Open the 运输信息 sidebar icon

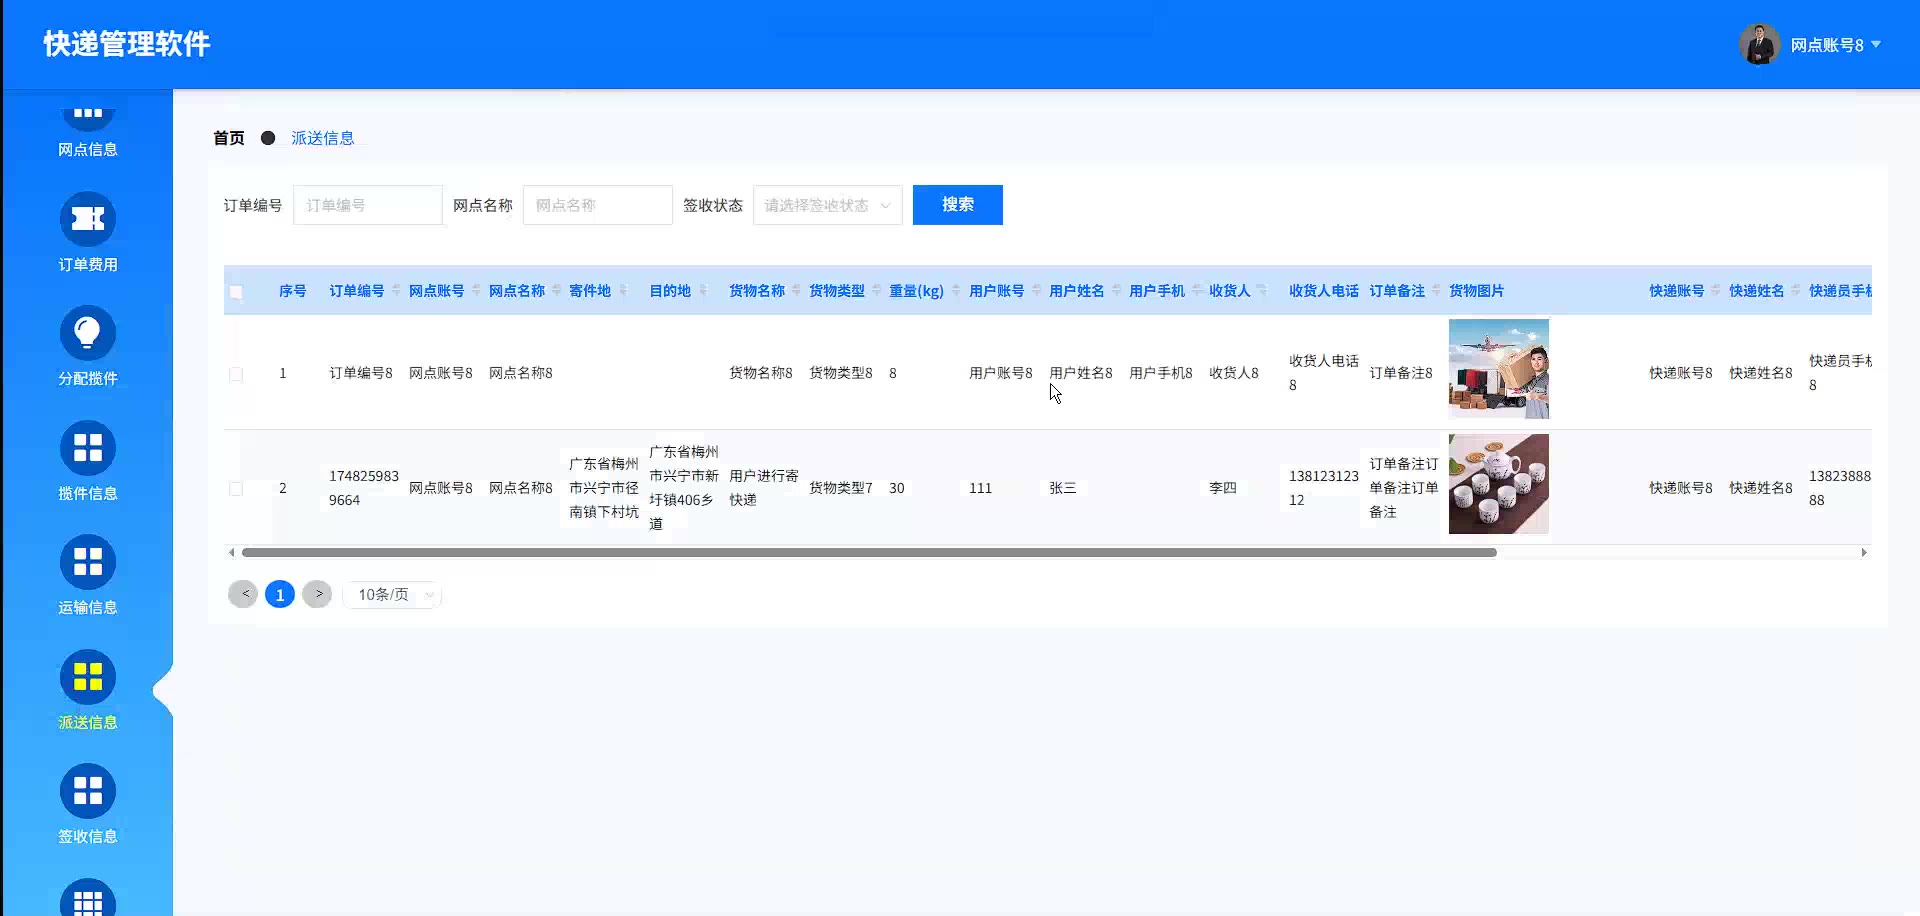[x=88, y=563]
